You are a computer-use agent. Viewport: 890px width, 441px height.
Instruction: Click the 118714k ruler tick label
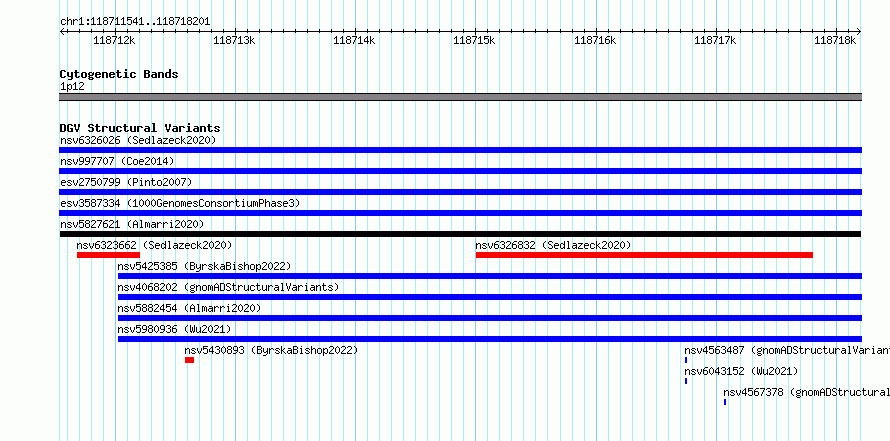[354, 40]
